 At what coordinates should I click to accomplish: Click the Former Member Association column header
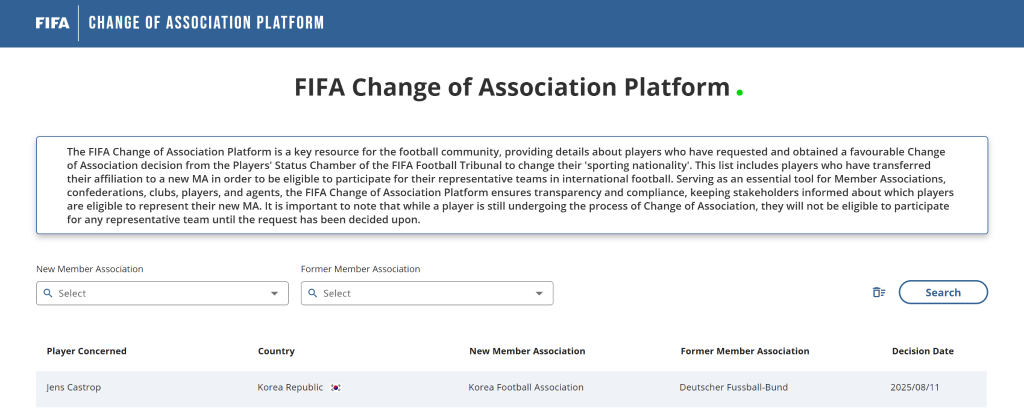[744, 351]
